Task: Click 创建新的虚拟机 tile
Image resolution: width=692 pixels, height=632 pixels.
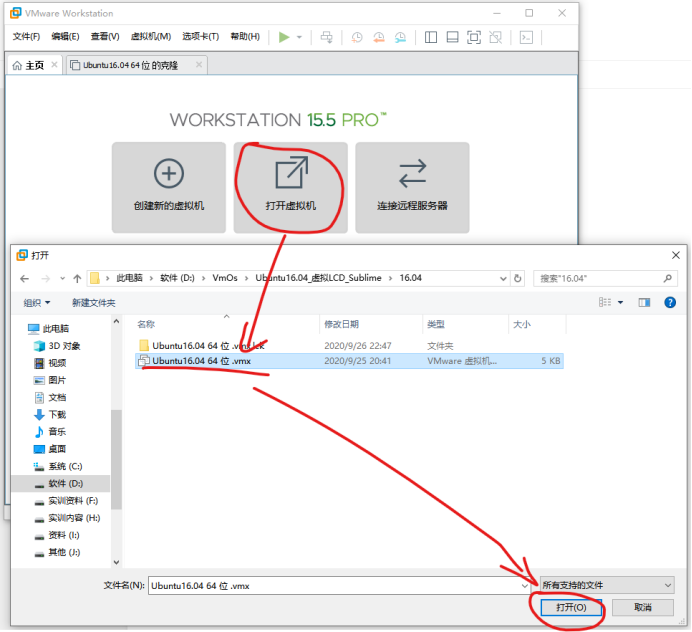Action: 169,187
